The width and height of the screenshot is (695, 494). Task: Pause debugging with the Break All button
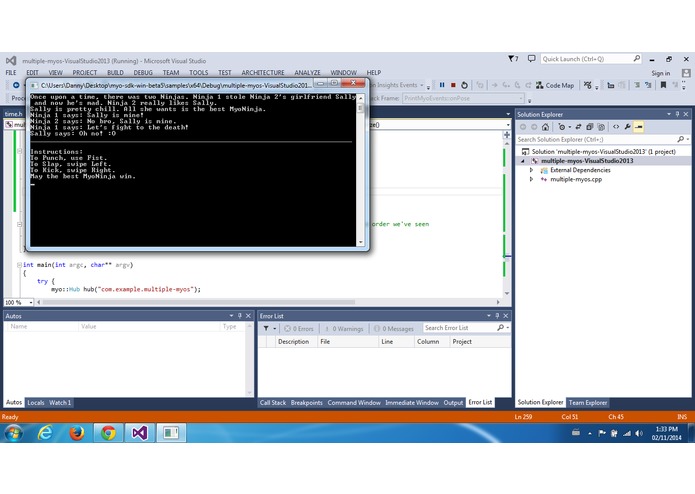point(442,85)
